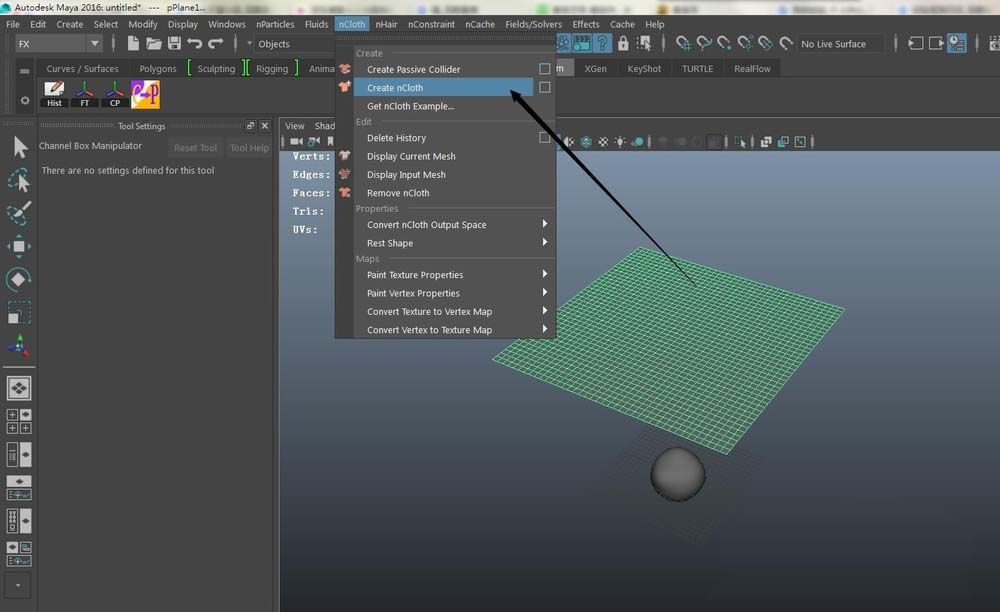The height and width of the screenshot is (612, 1000).
Task: Click the question mark icon in status line
Action: pyautogui.click(x=601, y=43)
